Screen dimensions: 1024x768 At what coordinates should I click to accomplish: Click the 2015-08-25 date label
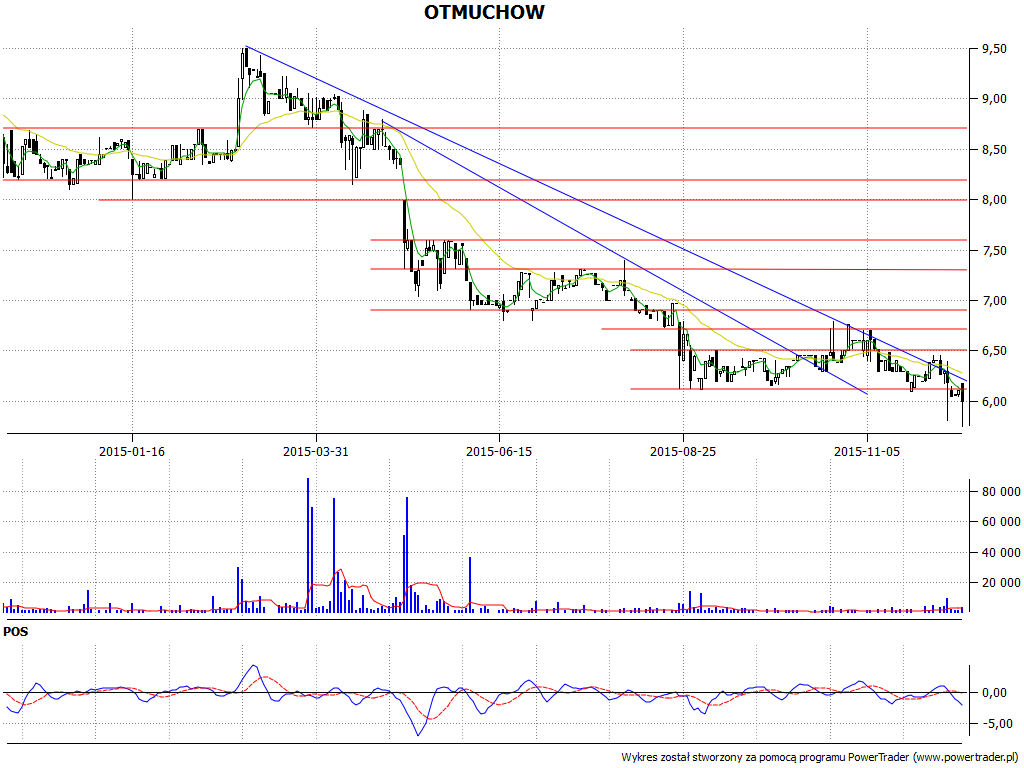pos(683,451)
